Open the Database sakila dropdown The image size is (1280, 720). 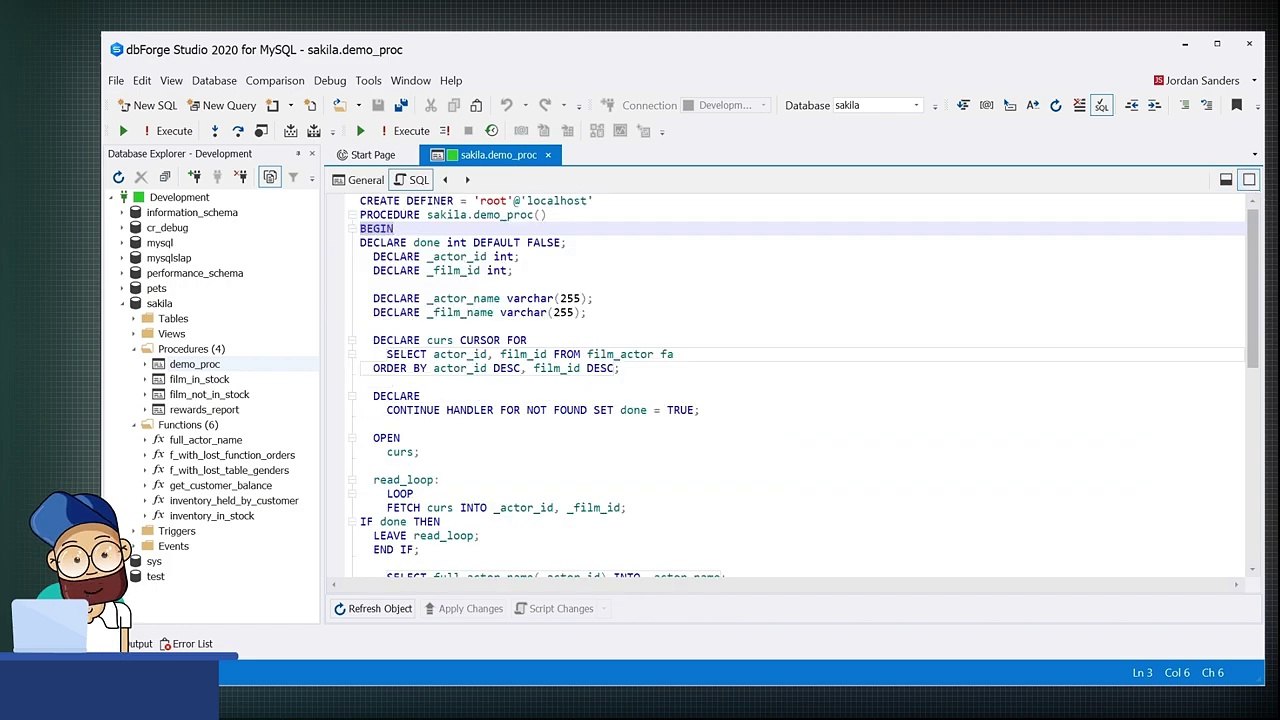click(x=915, y=105)
